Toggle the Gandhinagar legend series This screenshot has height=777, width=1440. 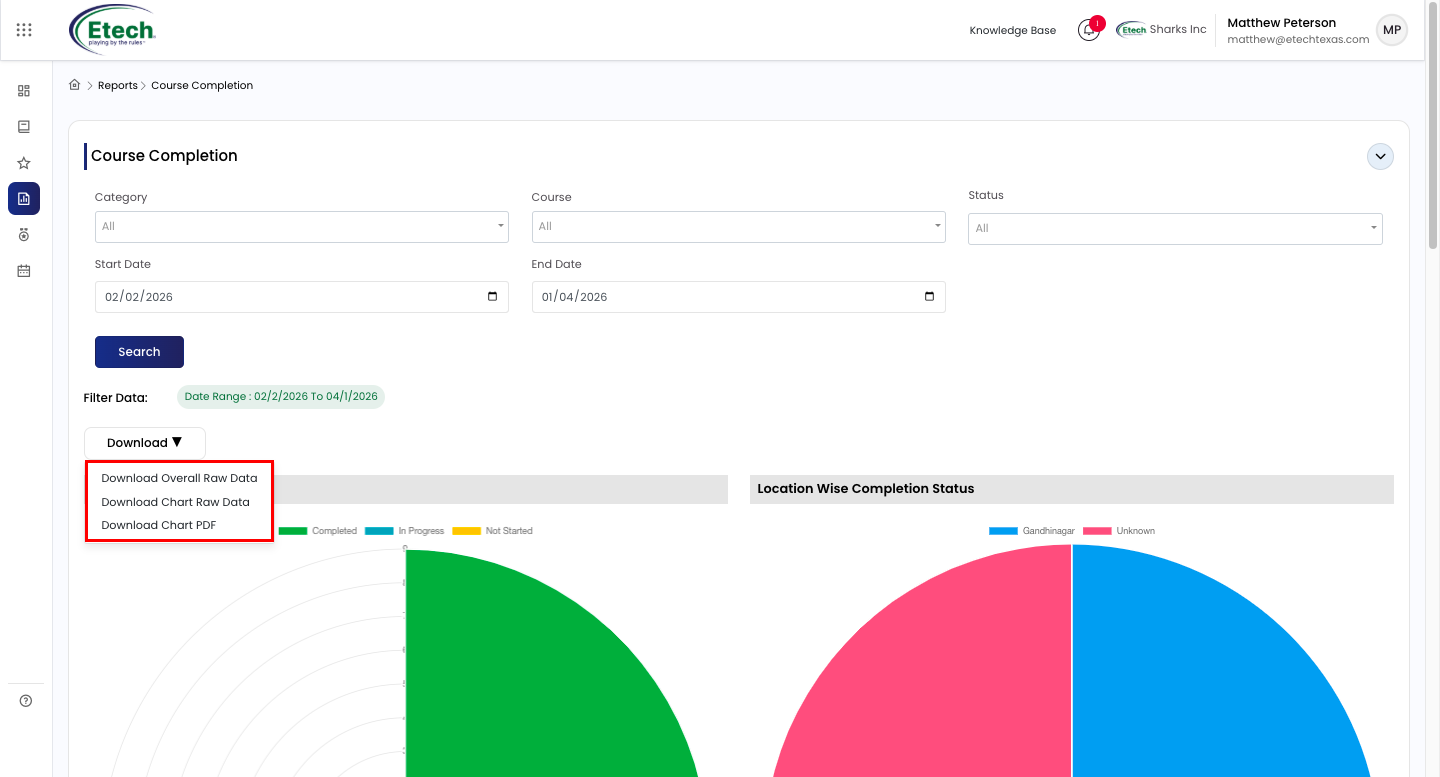1032,531
